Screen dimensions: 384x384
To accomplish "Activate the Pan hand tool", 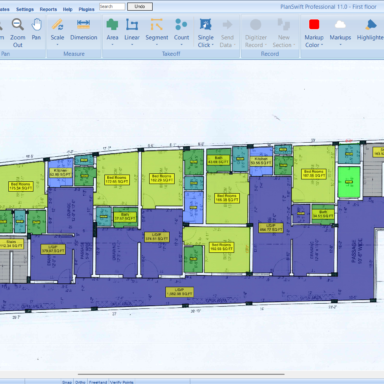I will (36, 30).
